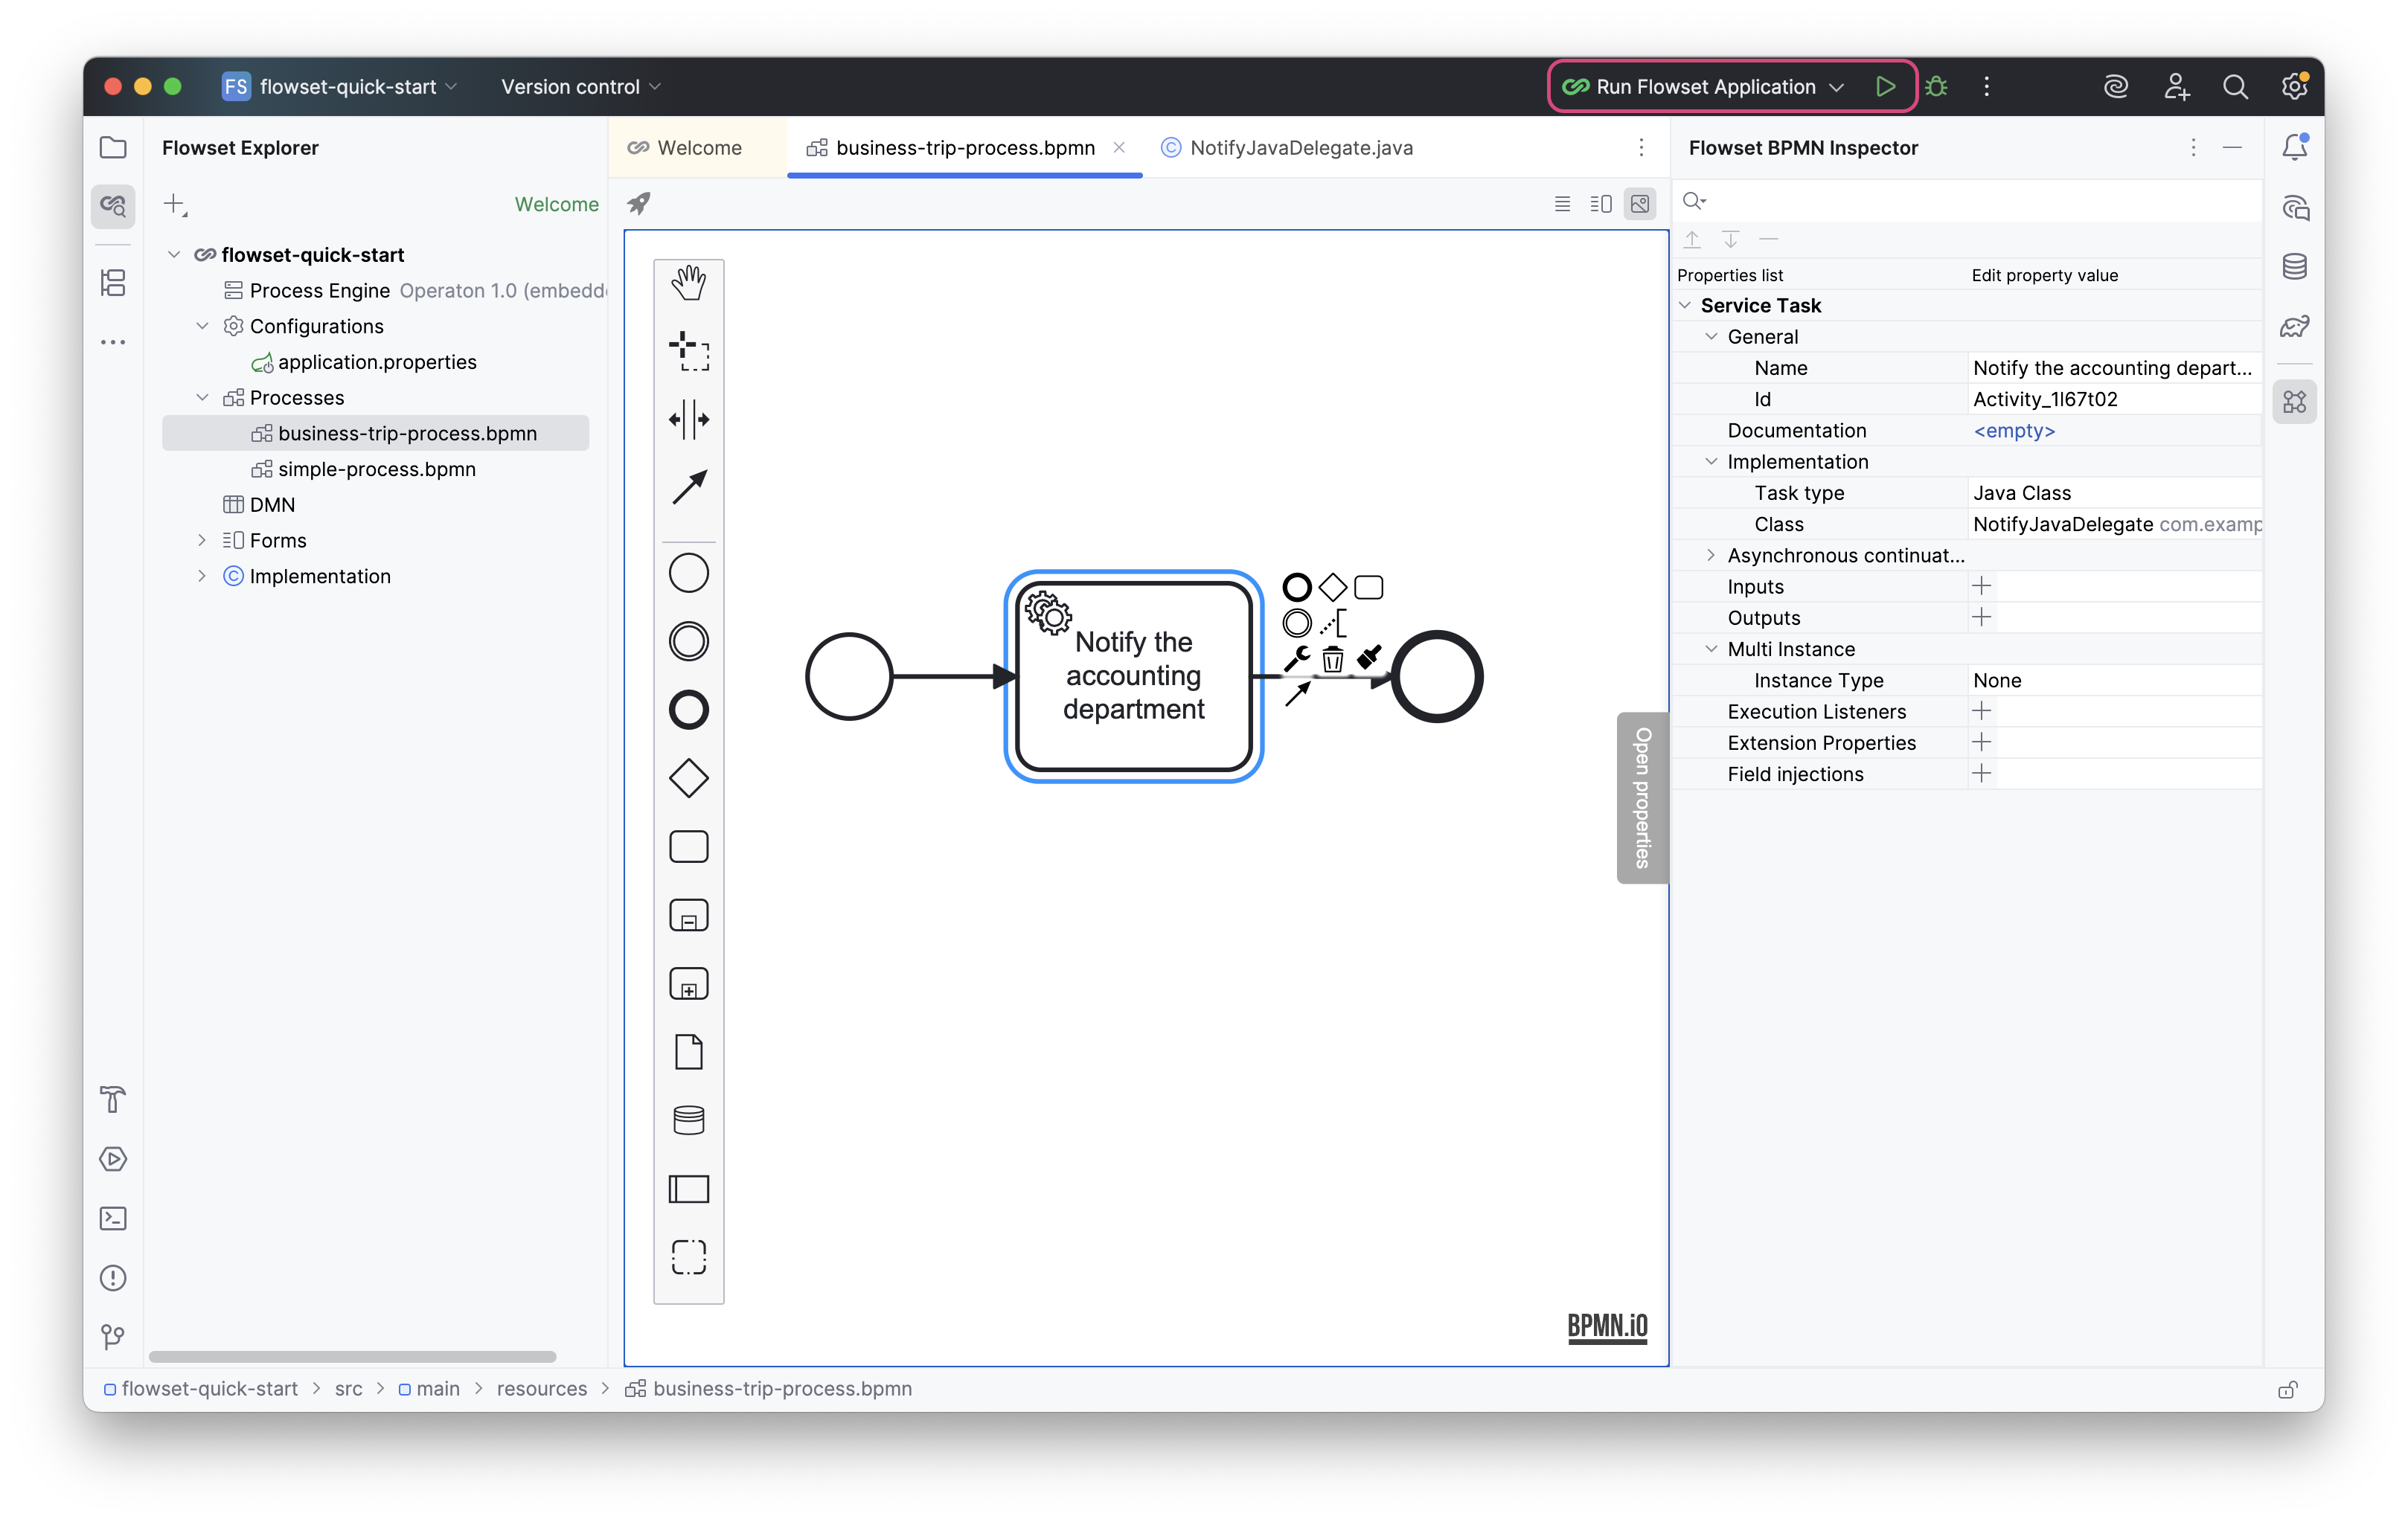
Task: Click the Inspector search field
Action: [1970, 201]
